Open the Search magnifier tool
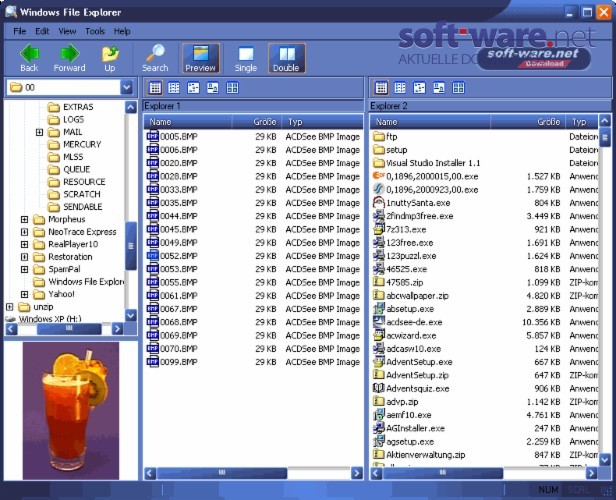The image size is (616, 500). 155,58
